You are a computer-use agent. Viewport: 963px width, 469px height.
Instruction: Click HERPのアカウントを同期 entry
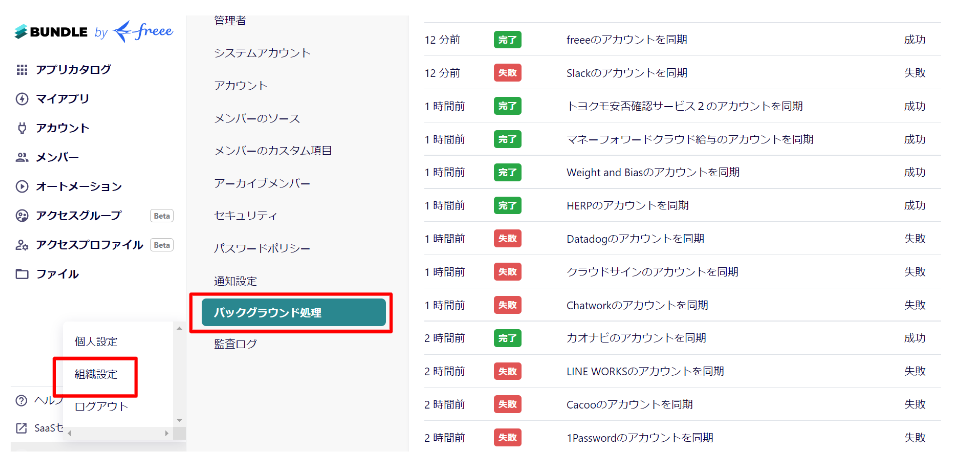click(x=627, y=206)
